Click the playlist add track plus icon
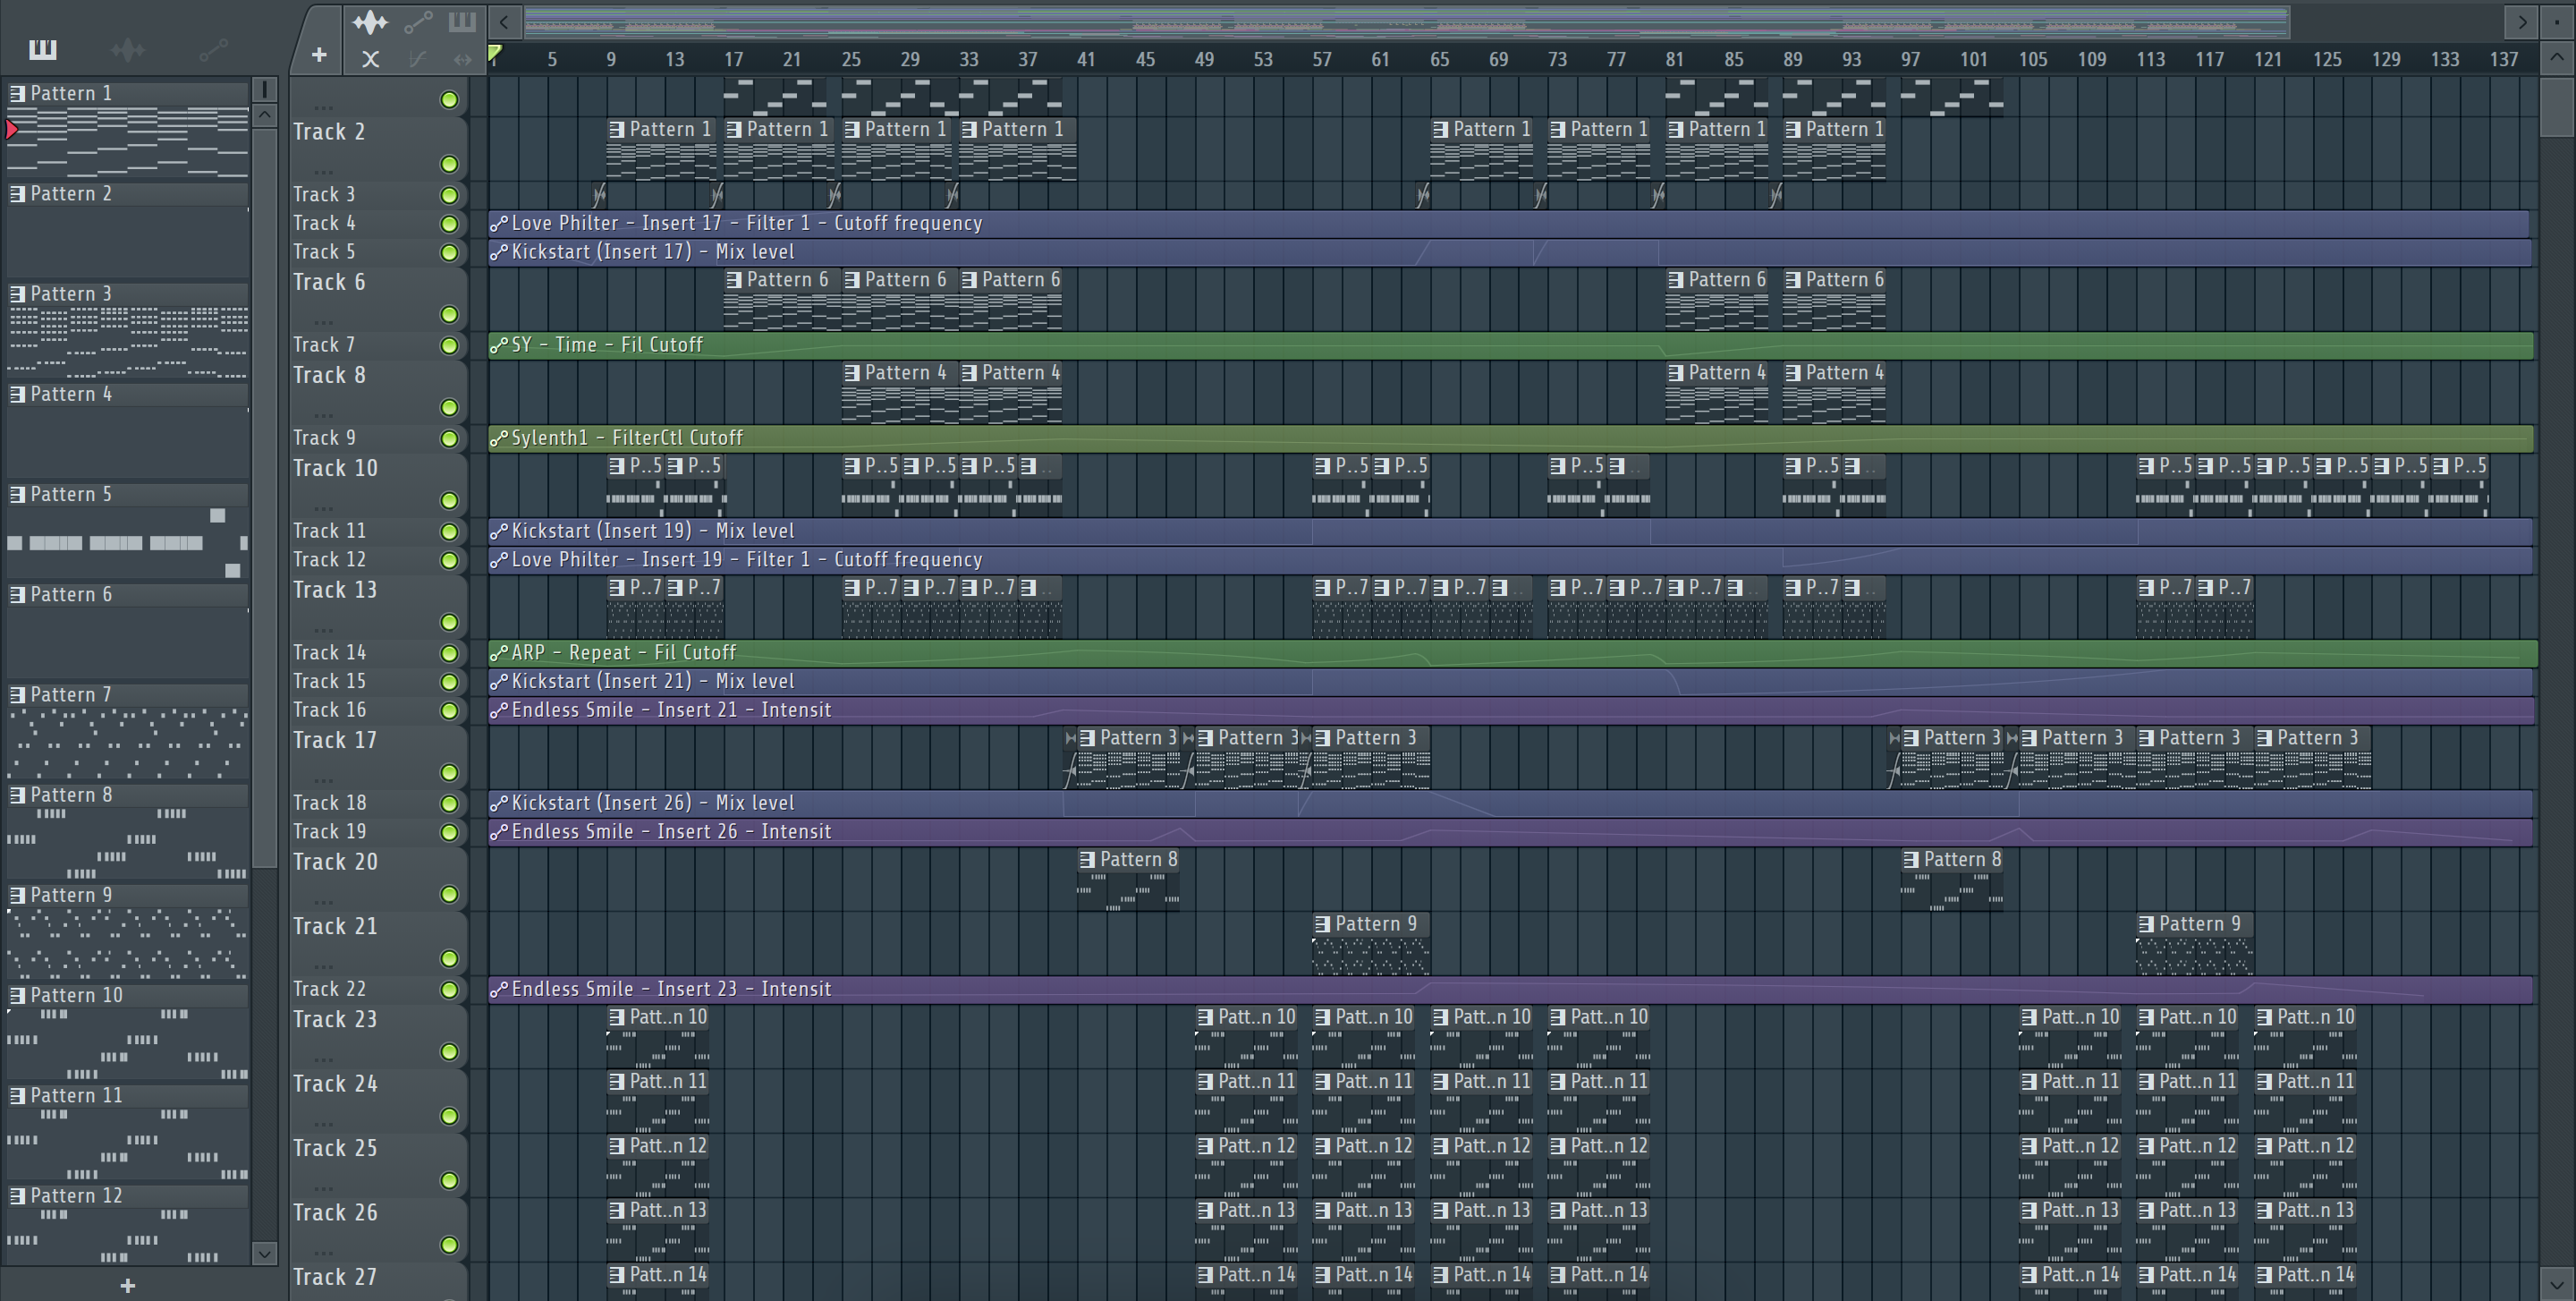This screenshot has width=2576, height=1301. click(x=319, y=56)
